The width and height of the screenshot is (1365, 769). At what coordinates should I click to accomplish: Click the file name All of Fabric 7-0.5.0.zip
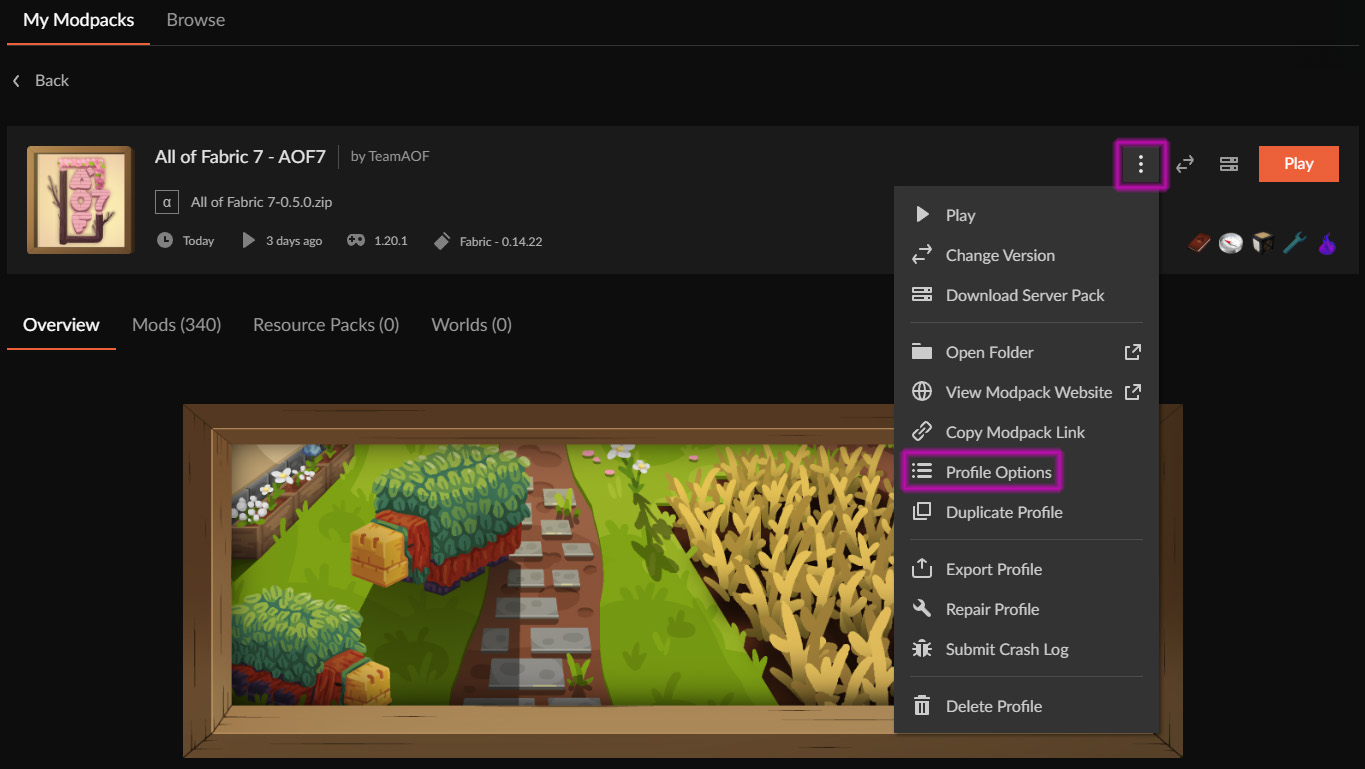click(261, 202)
